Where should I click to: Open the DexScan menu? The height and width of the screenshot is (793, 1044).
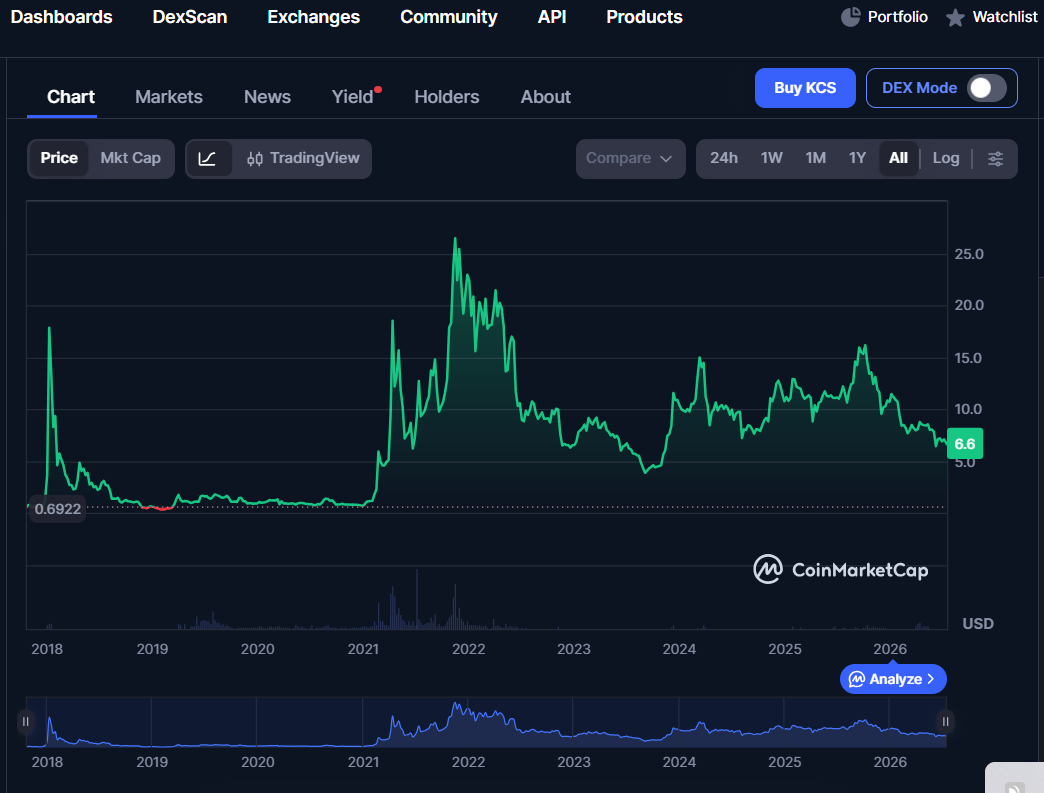(190, 17)
